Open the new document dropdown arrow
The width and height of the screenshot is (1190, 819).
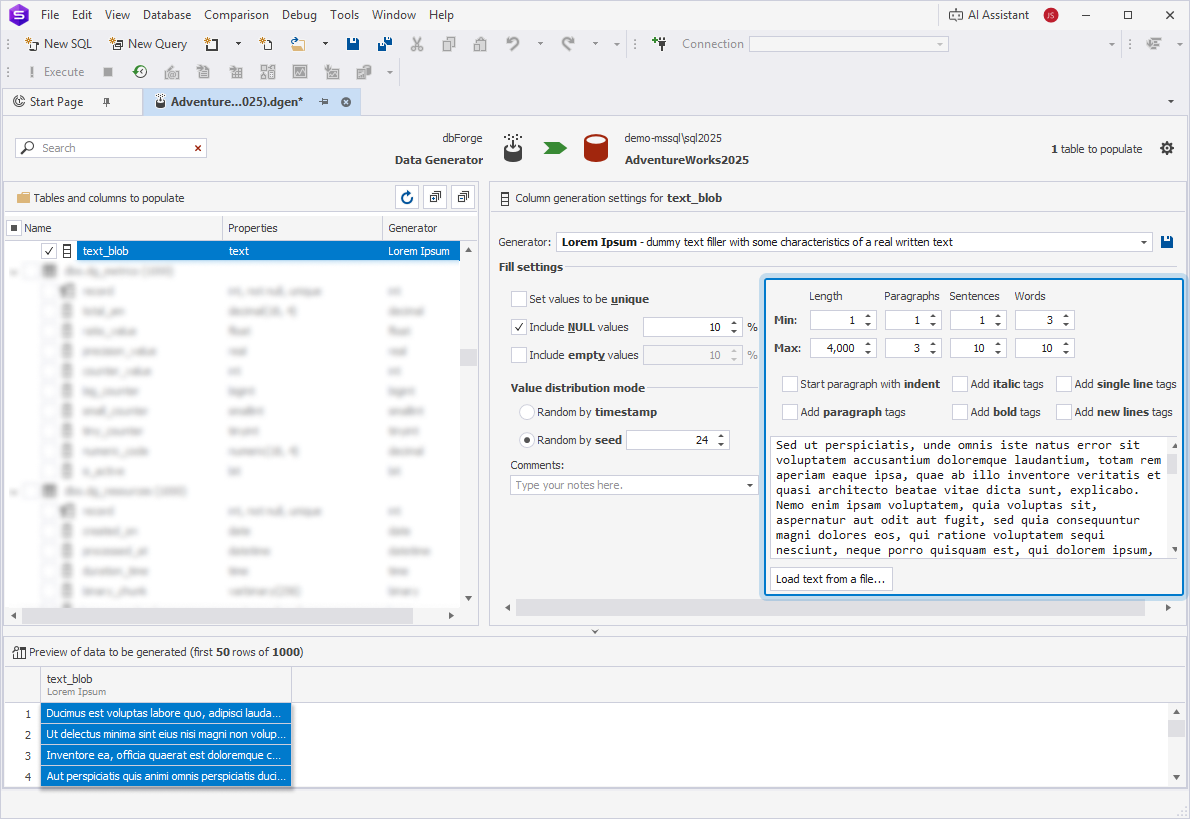click(238, 44)
